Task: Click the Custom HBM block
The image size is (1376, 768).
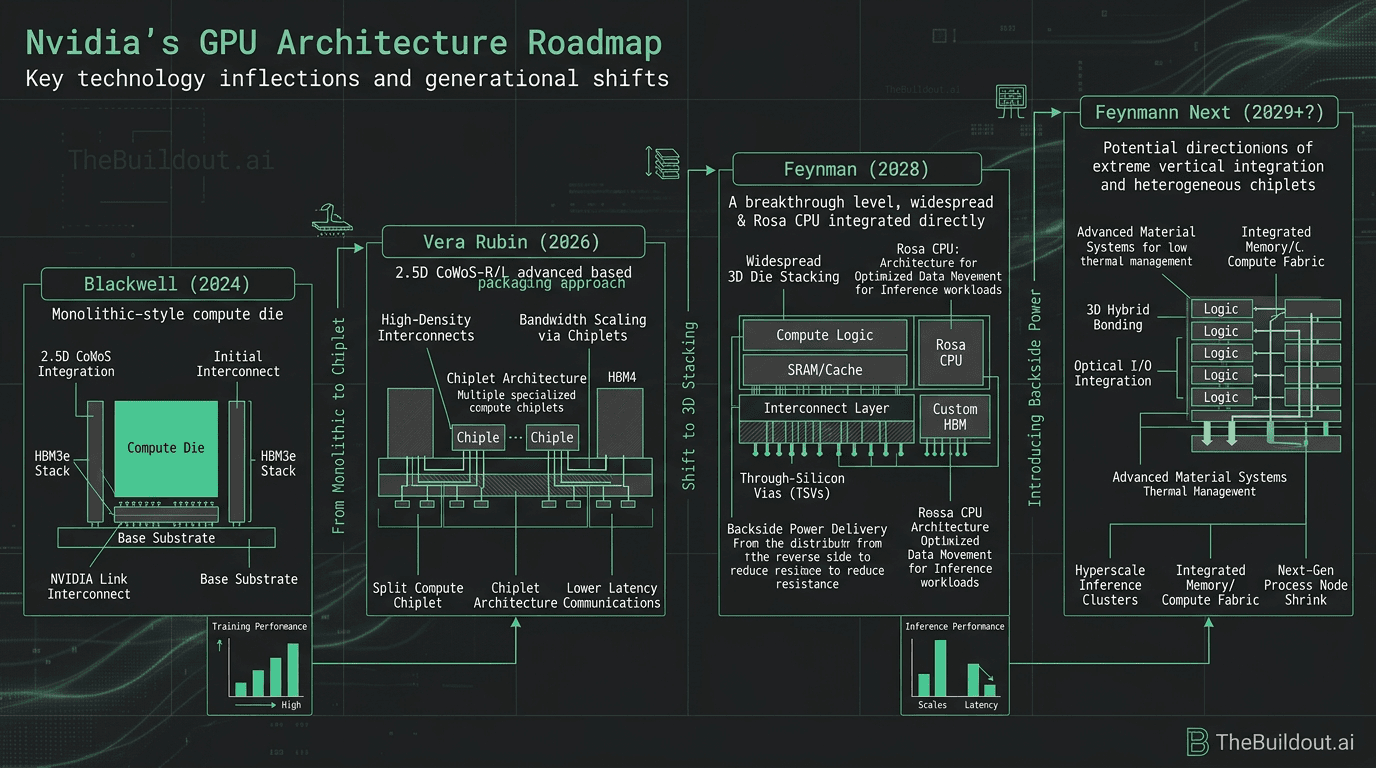Action: click(x=955, y=416)
